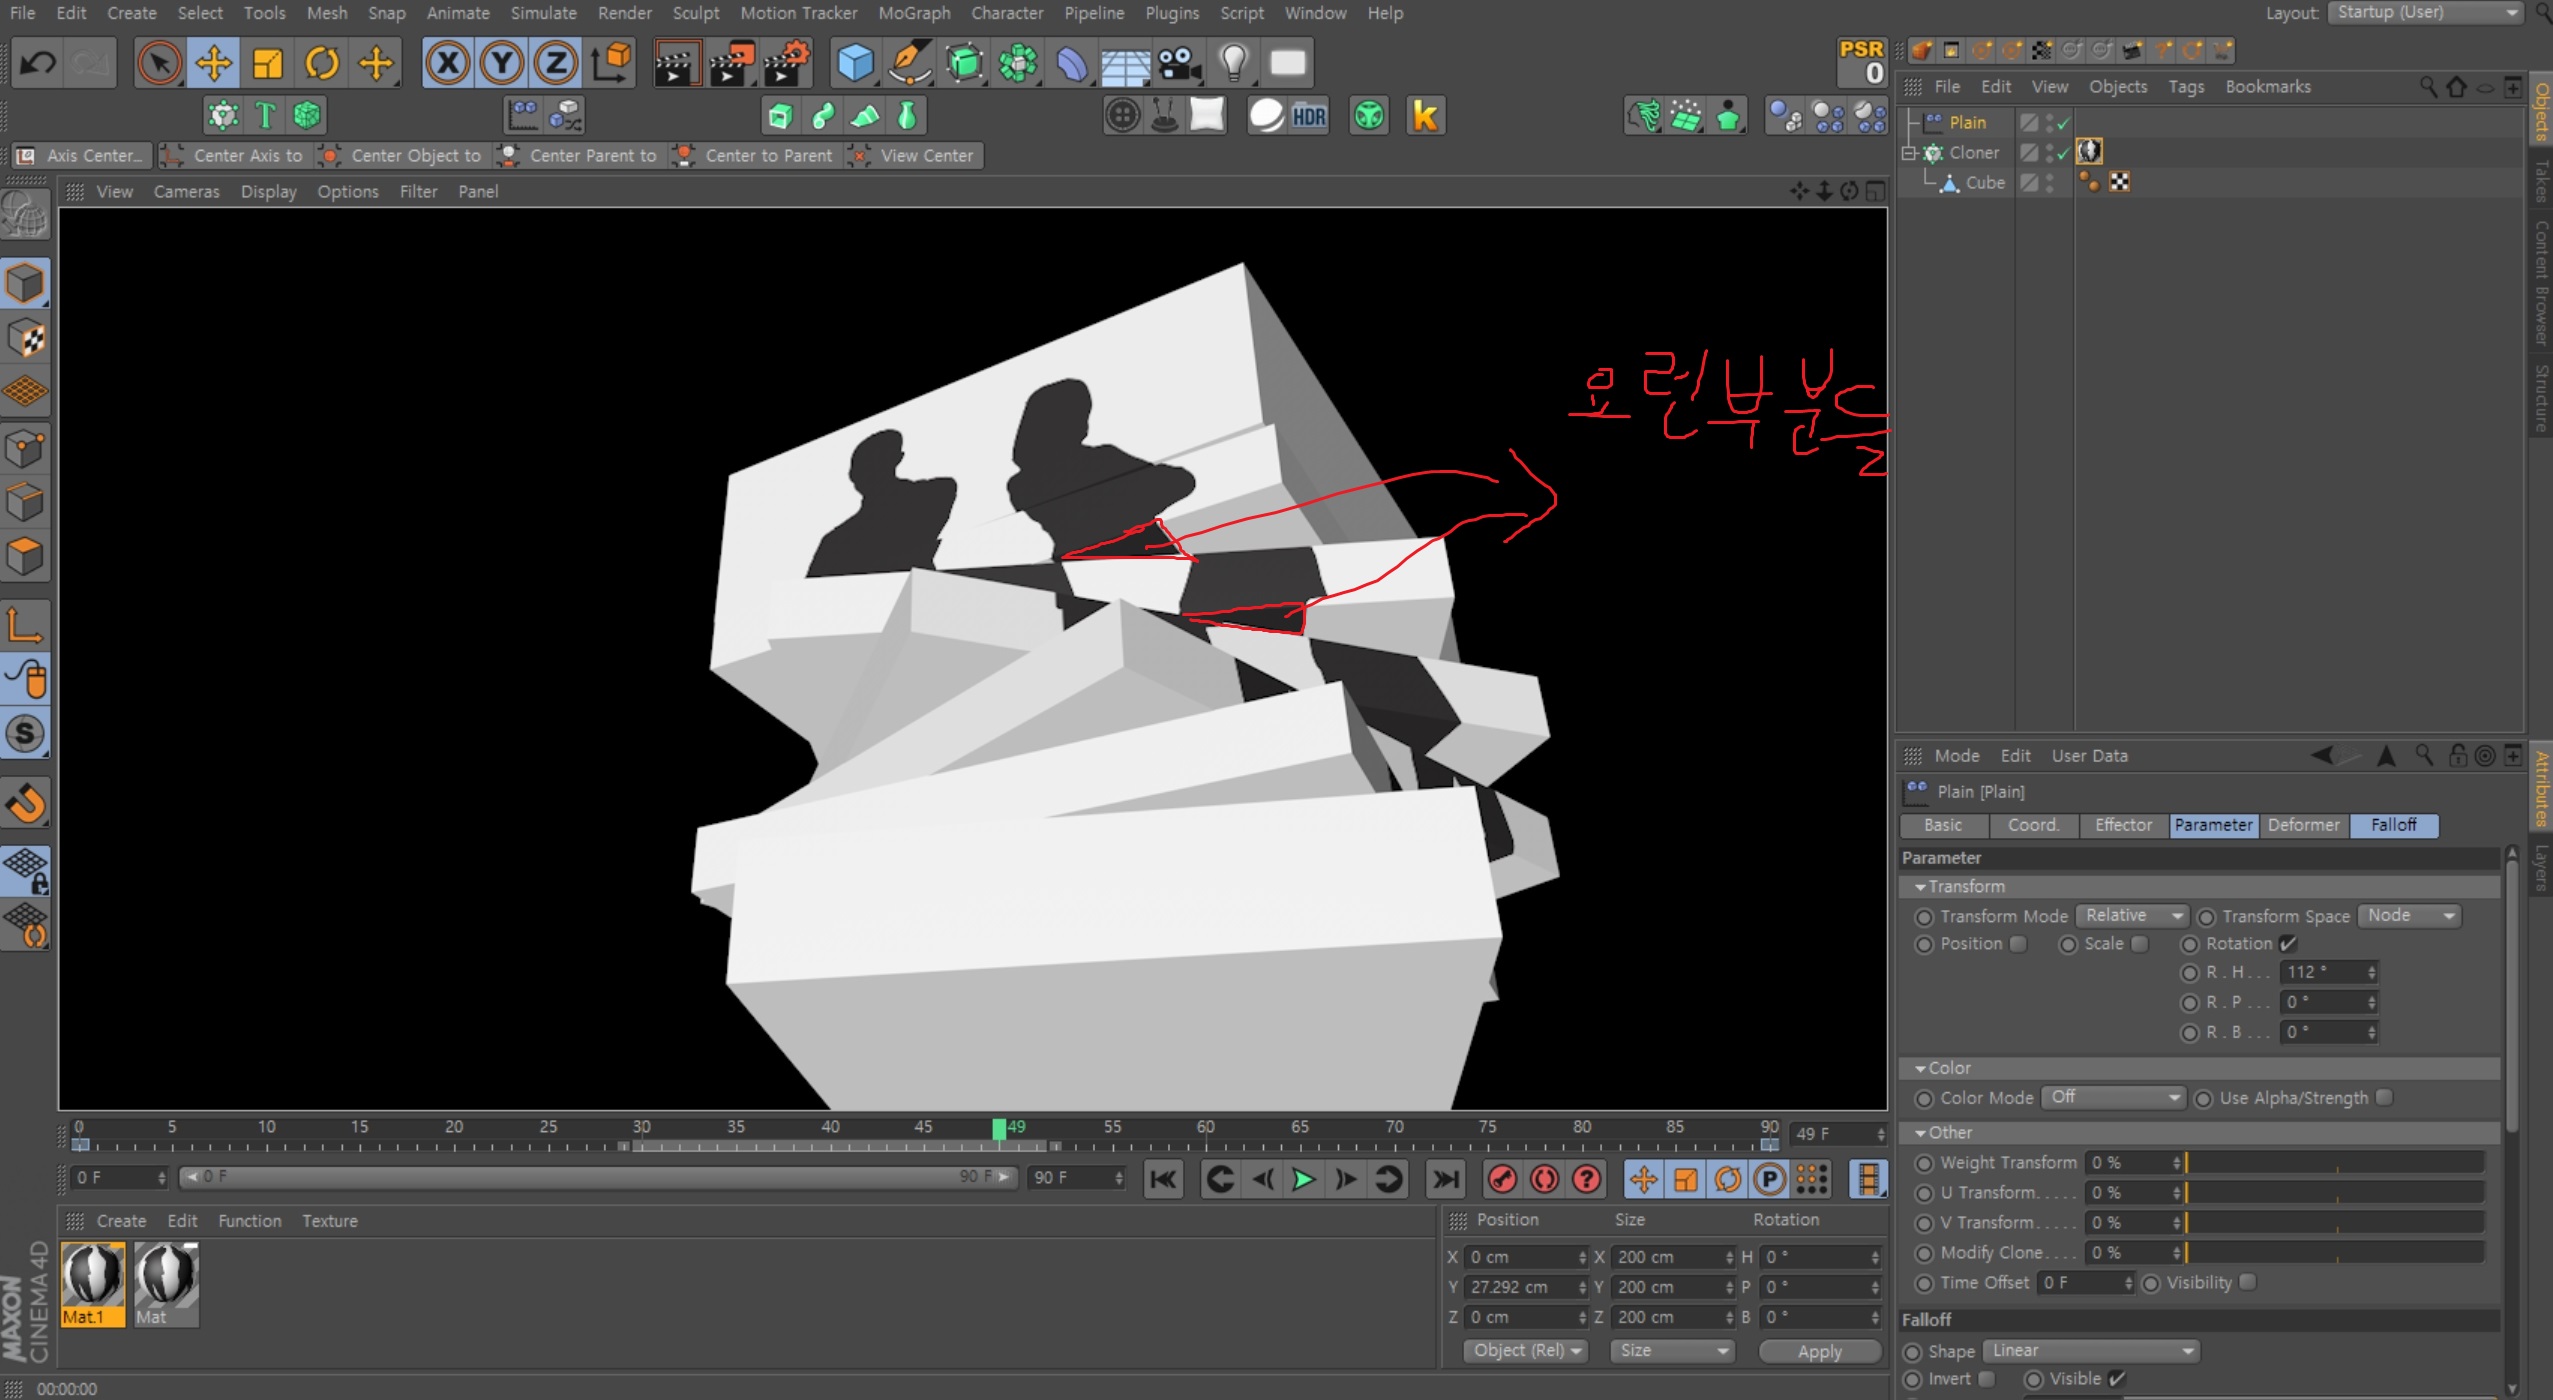Open the Layout Startup dropdown
Image resolution: width=2553 pixels, height=1400 pixels.
click(2424, 13)
